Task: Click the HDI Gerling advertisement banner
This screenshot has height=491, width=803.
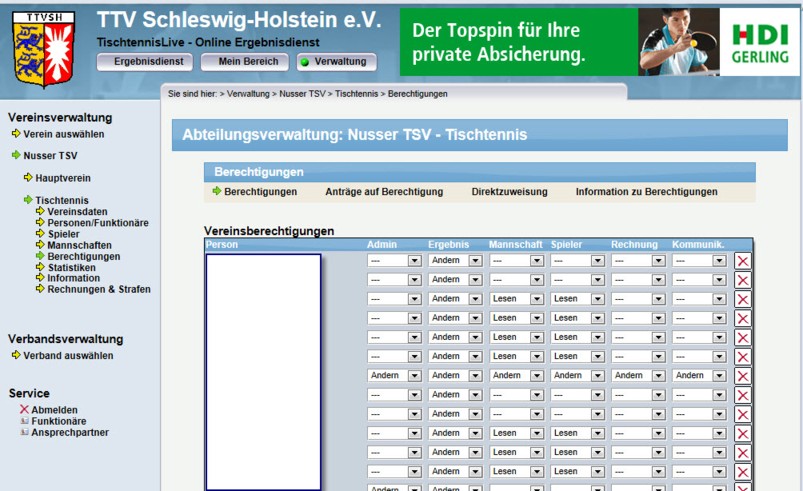Action: [x=598, y=42]
